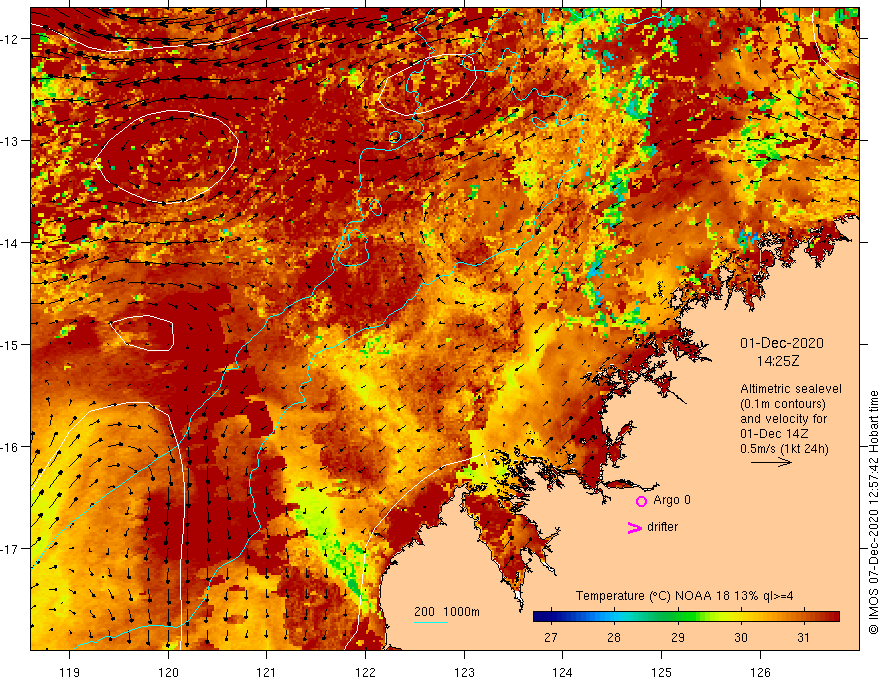Select the '01-Dec-2020' date text
The width and height of the screenshot is (880, 680).
pyautogui.click(x=782, y=343)
